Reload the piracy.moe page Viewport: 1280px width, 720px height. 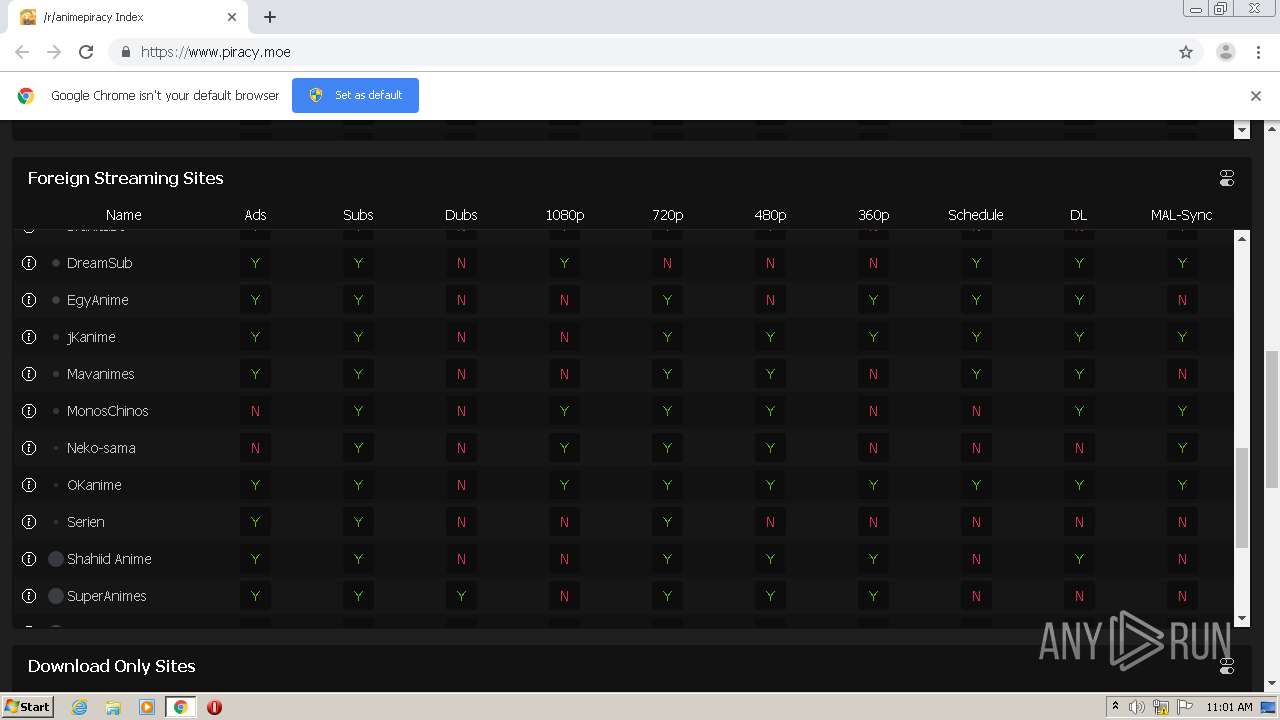coord(86,52)
